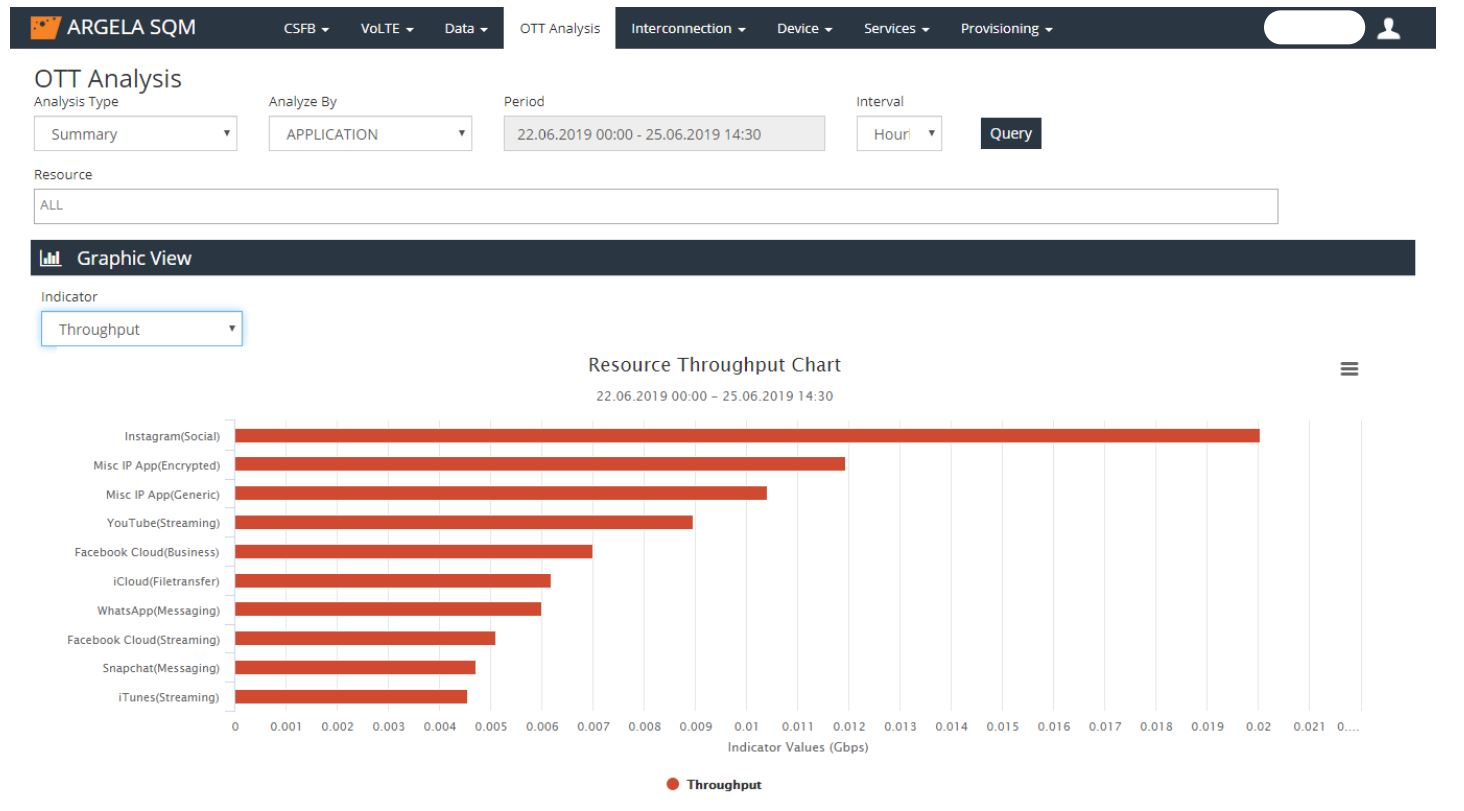Expand the Data menu
The width and height of the screenshot is (1464, 811).
466,29
